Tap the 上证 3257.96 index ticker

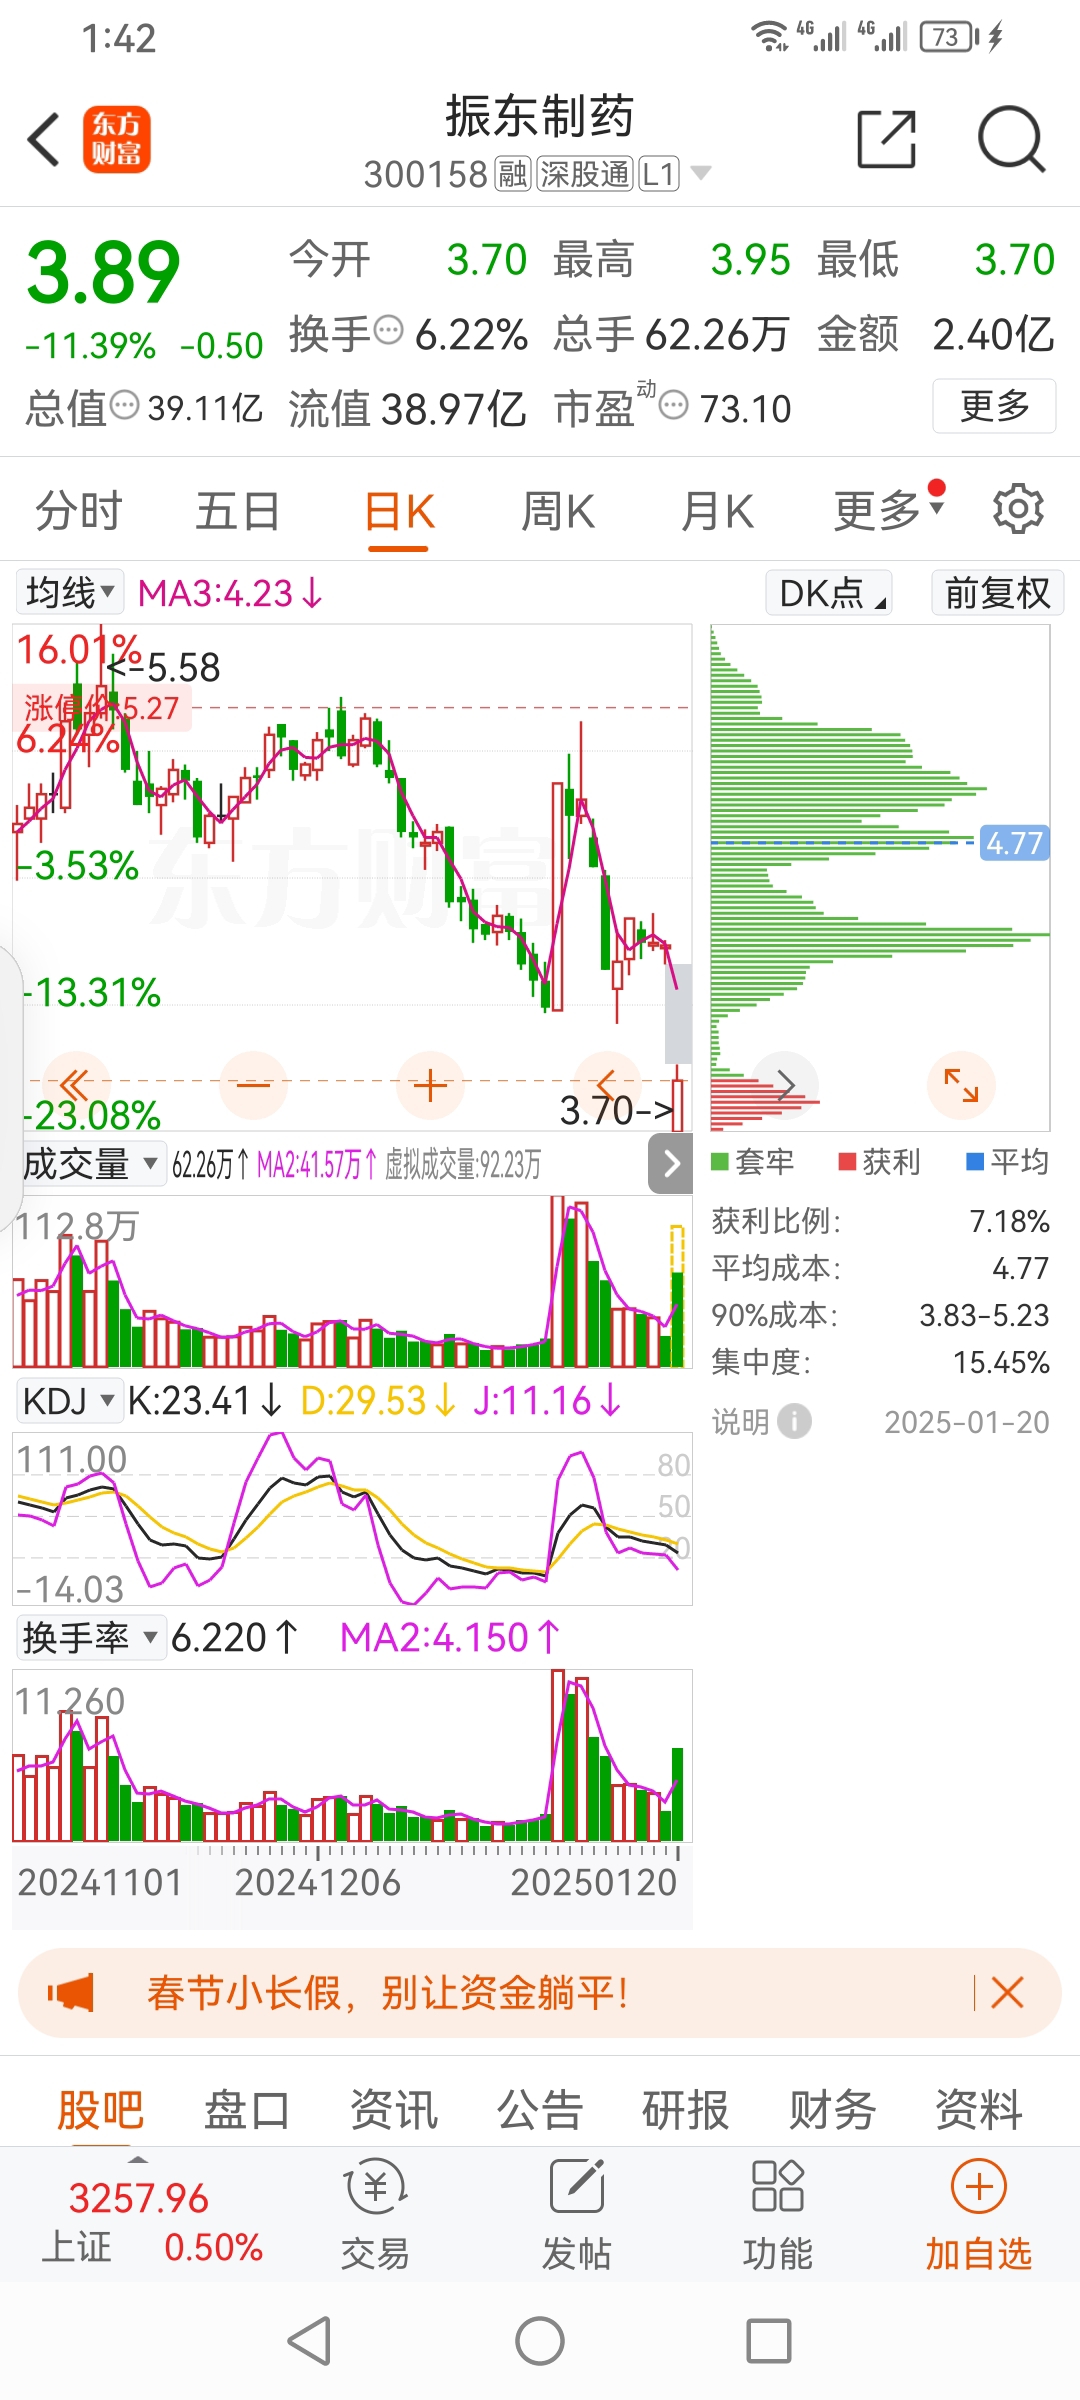click(152, 2222)
